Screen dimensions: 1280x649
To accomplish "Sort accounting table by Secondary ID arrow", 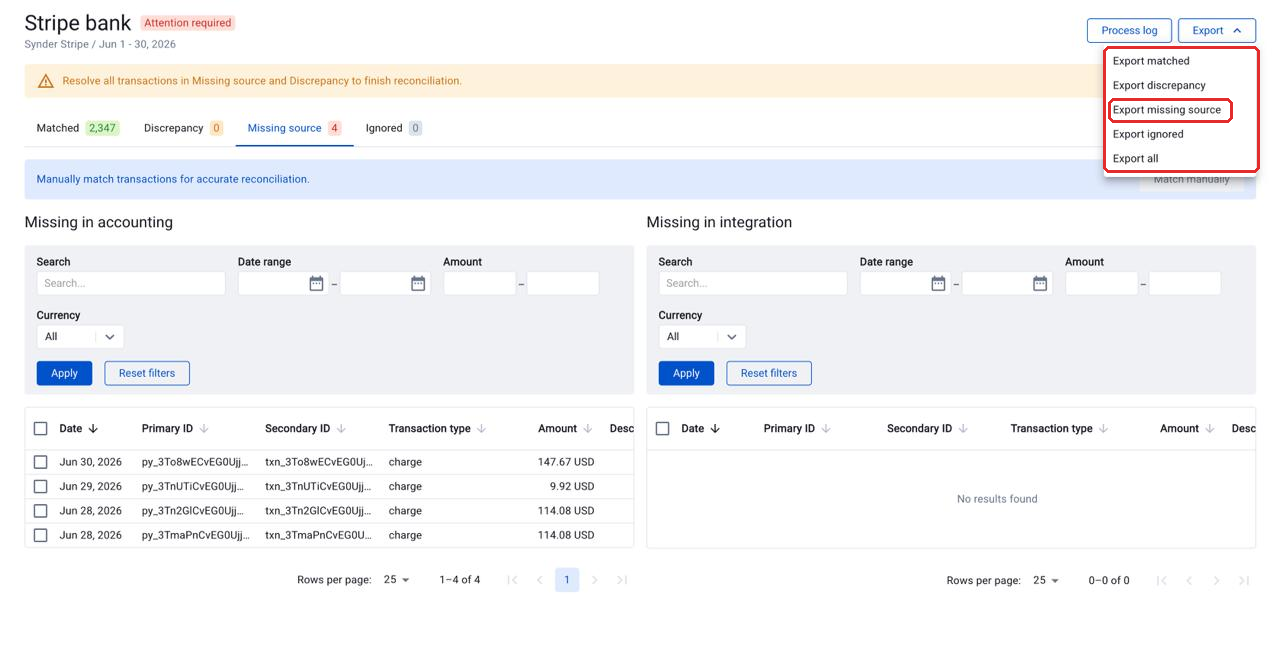I will pos(341,429).
